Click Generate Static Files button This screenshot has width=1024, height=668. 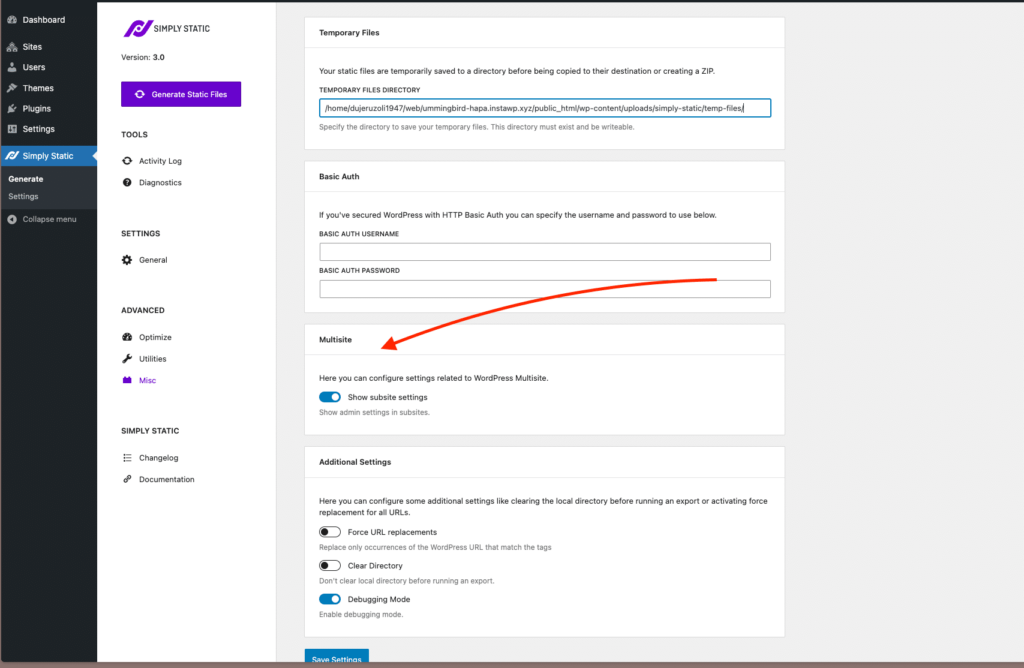(x=181, y=94)
